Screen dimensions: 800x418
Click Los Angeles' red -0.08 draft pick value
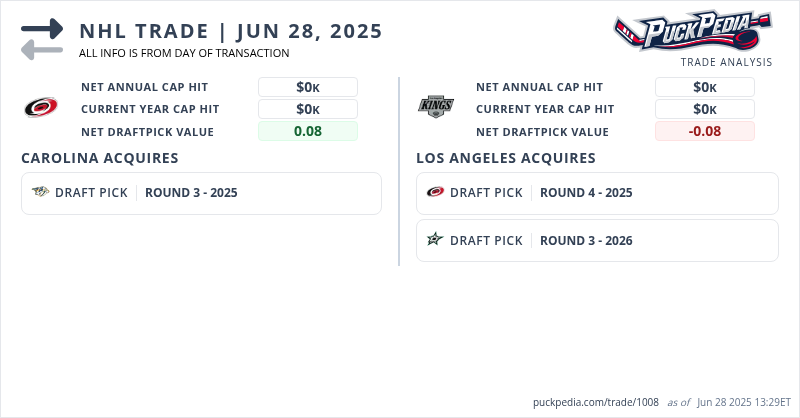(x=705, y=131)
